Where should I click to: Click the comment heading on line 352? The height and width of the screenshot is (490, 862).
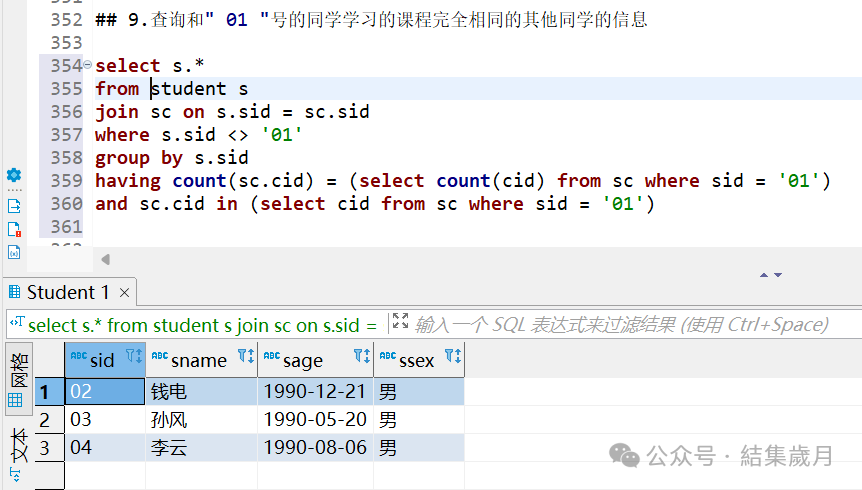371,20
